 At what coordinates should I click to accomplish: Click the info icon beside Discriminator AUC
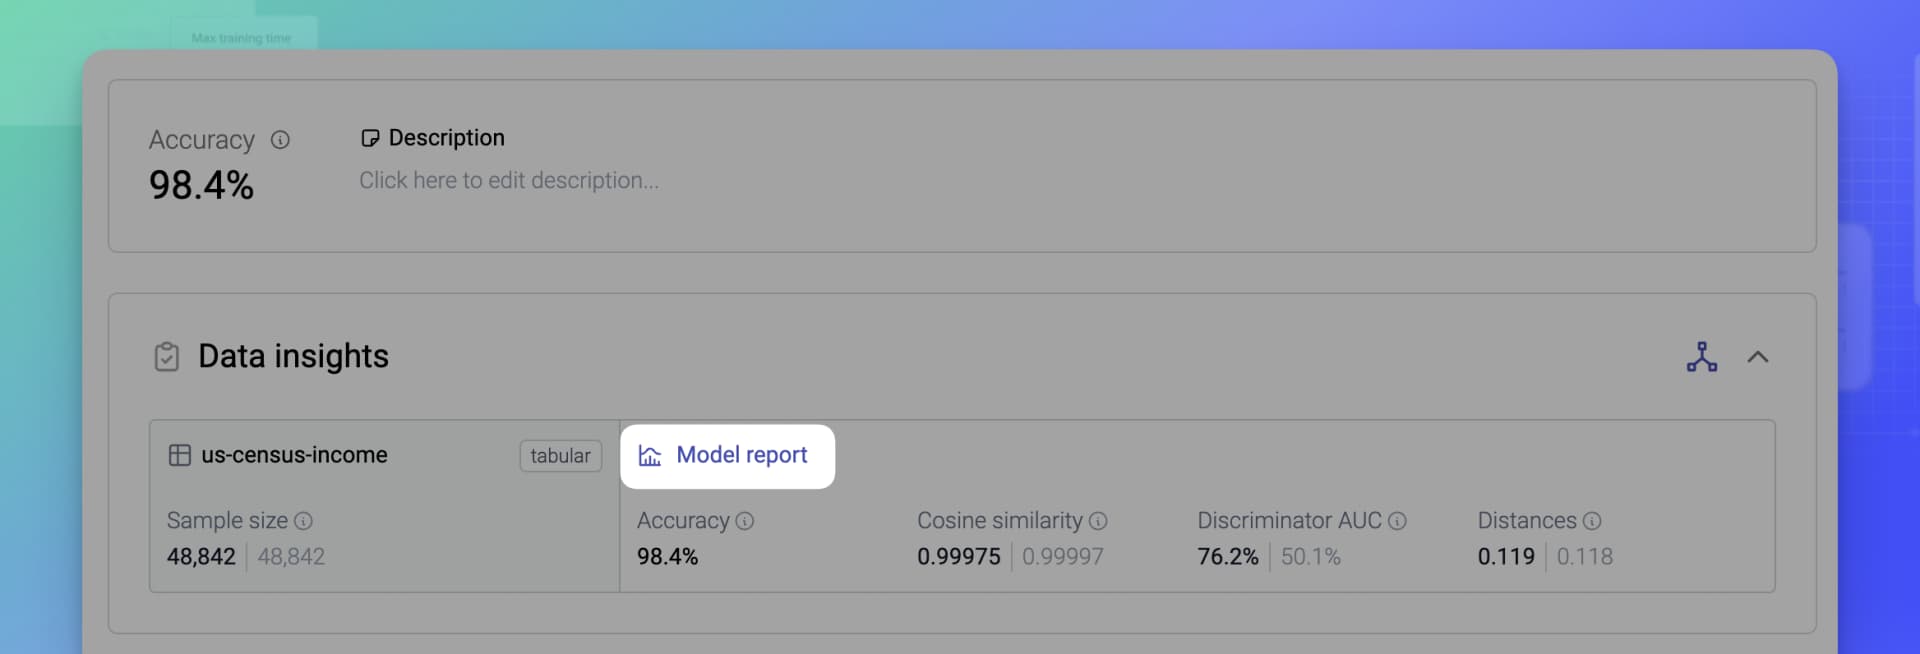pos(1396,520)
